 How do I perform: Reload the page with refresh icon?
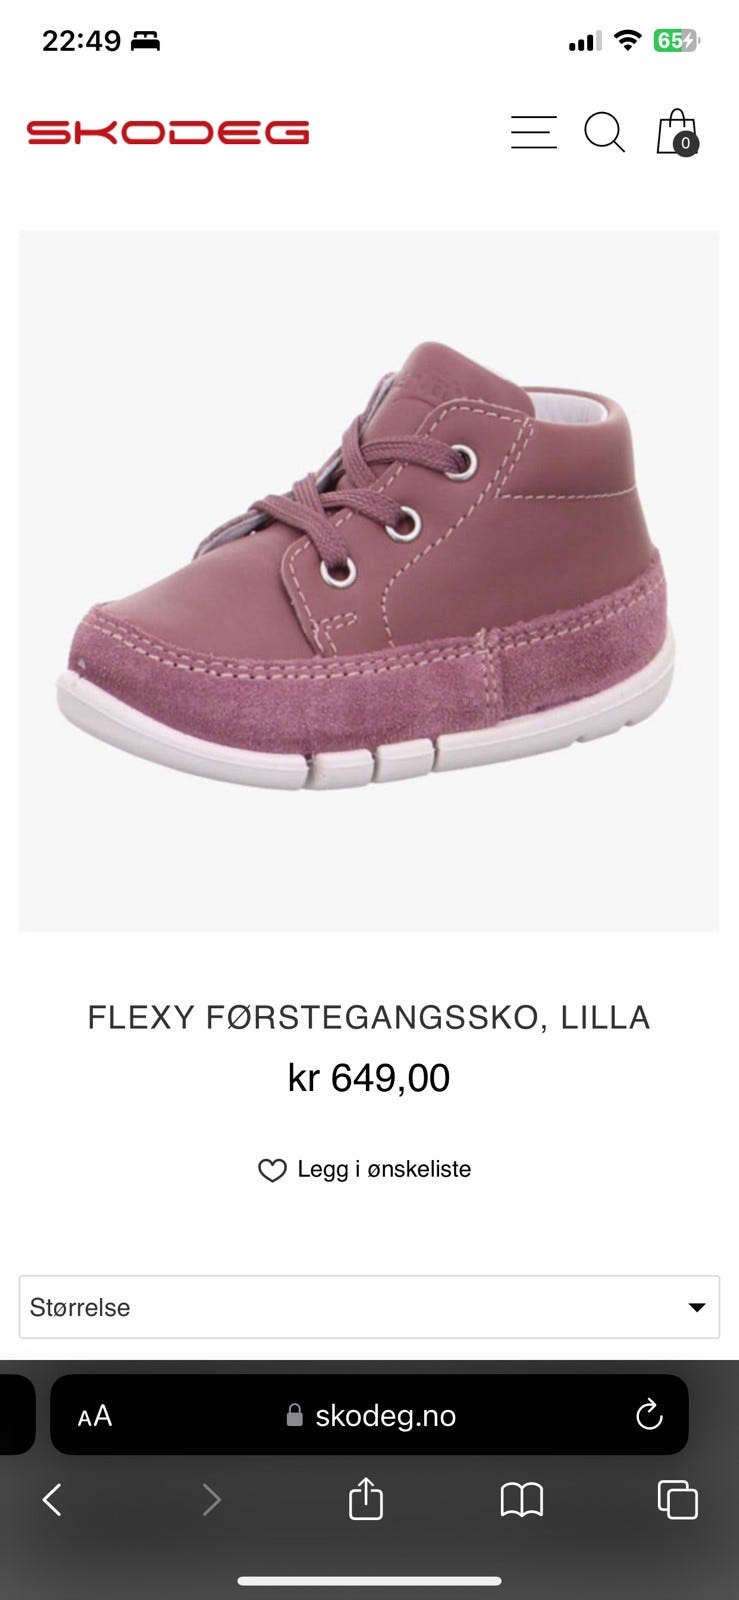click(649, 1415)
